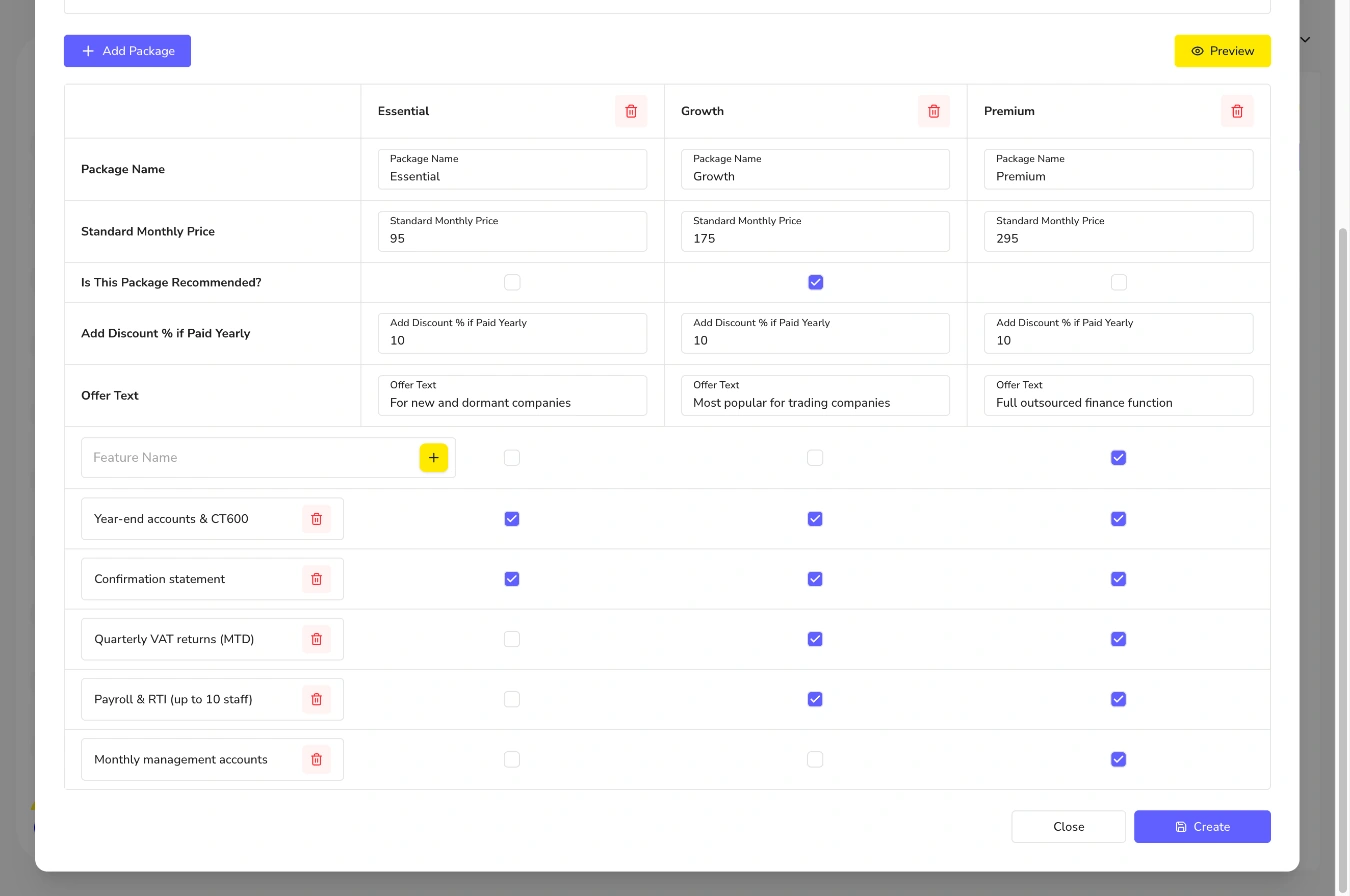Disable Payroll & RTI for Growth
Image resolution: width=1350 pixels, height=896 pixels.
pos(815,699)
